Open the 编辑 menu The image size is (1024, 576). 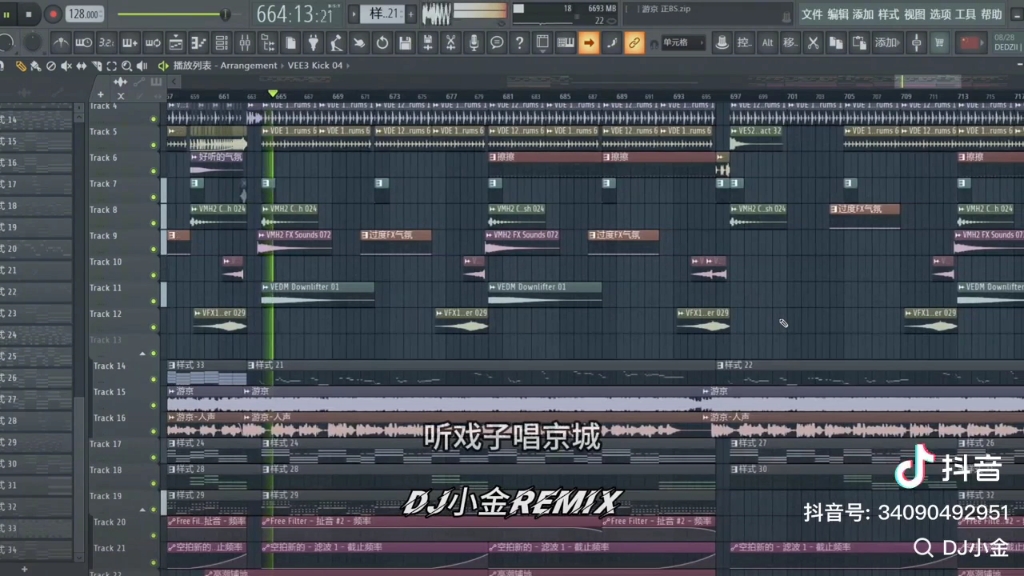[x=838, y=14]
